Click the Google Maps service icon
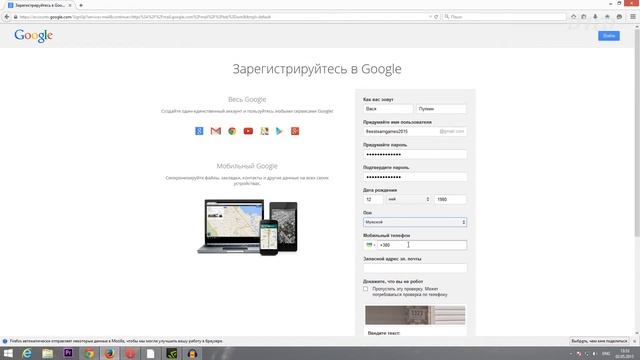Viewport: 640px width, 360px height. (x=264, y=131)
